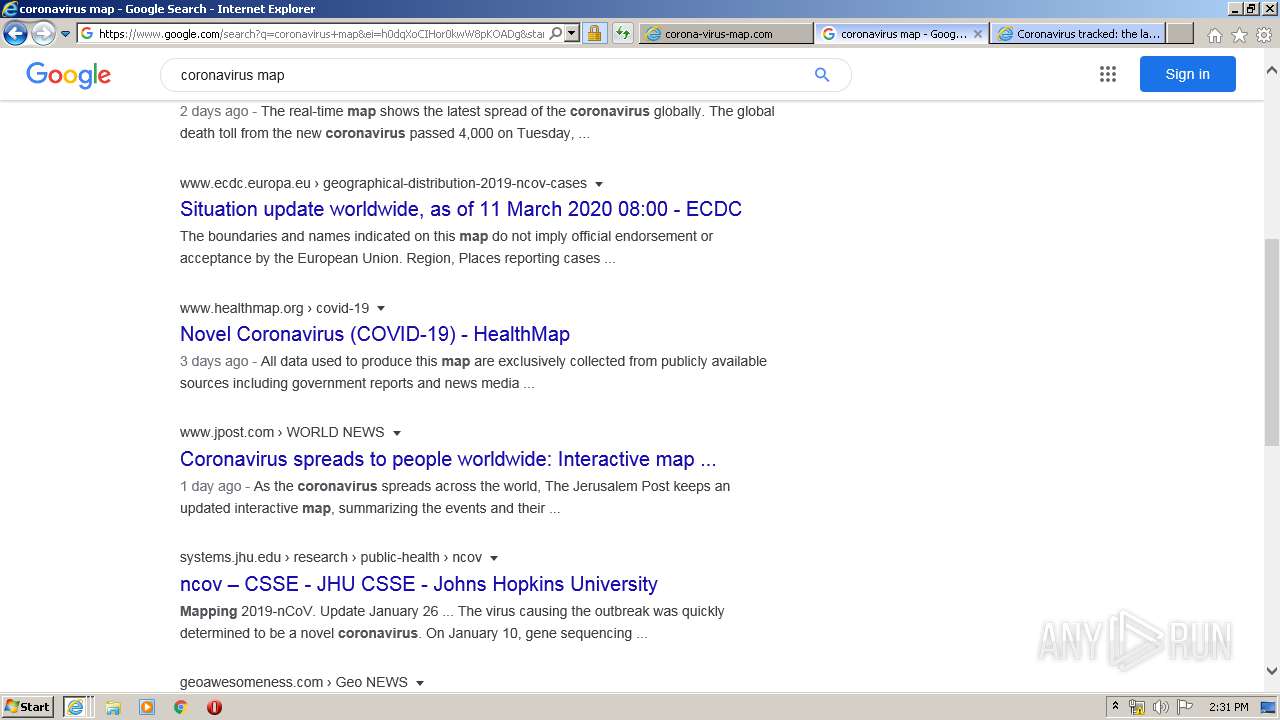The width and height of the screenshot is (1280, 720).
Task: Go forward with the Forward arrow button
Action: coord(43,33)
